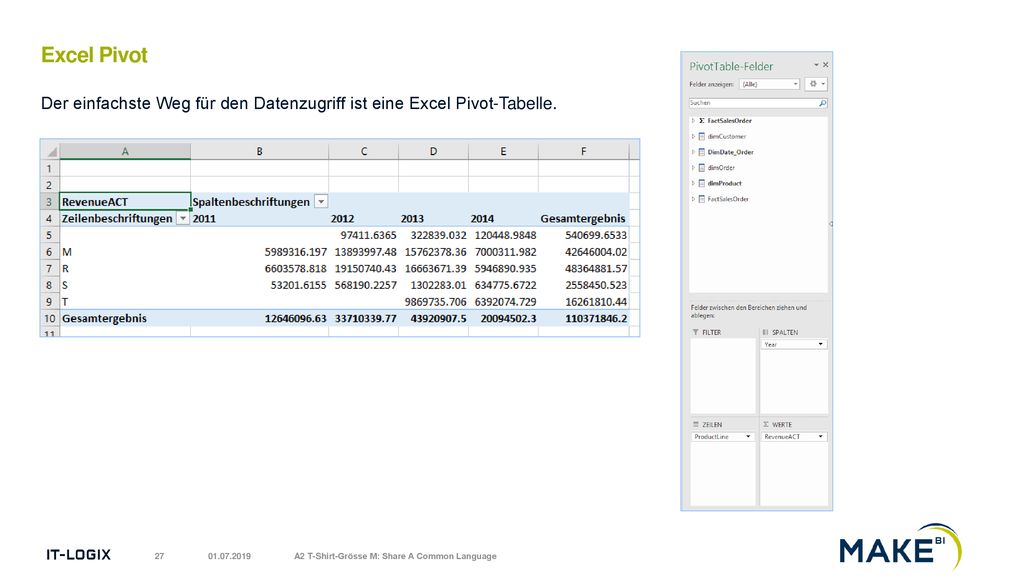Click the table icon beside dimProduct
1024x576 pixels.
click(x=701, y=184)
